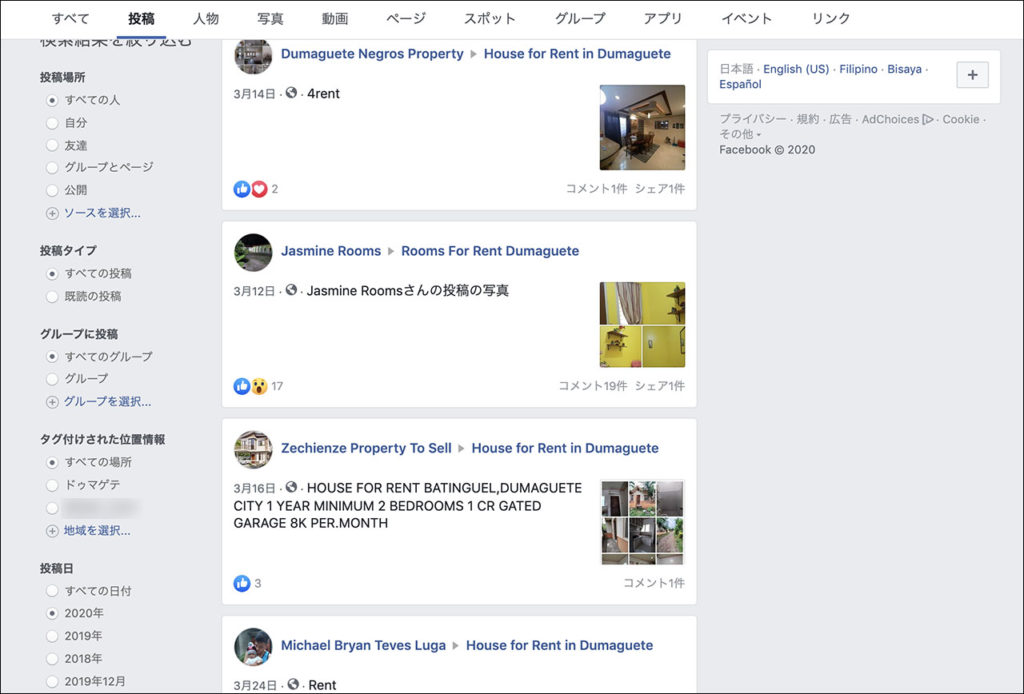
Task: Open その他 footer dropdown
Action: point(740,134)
